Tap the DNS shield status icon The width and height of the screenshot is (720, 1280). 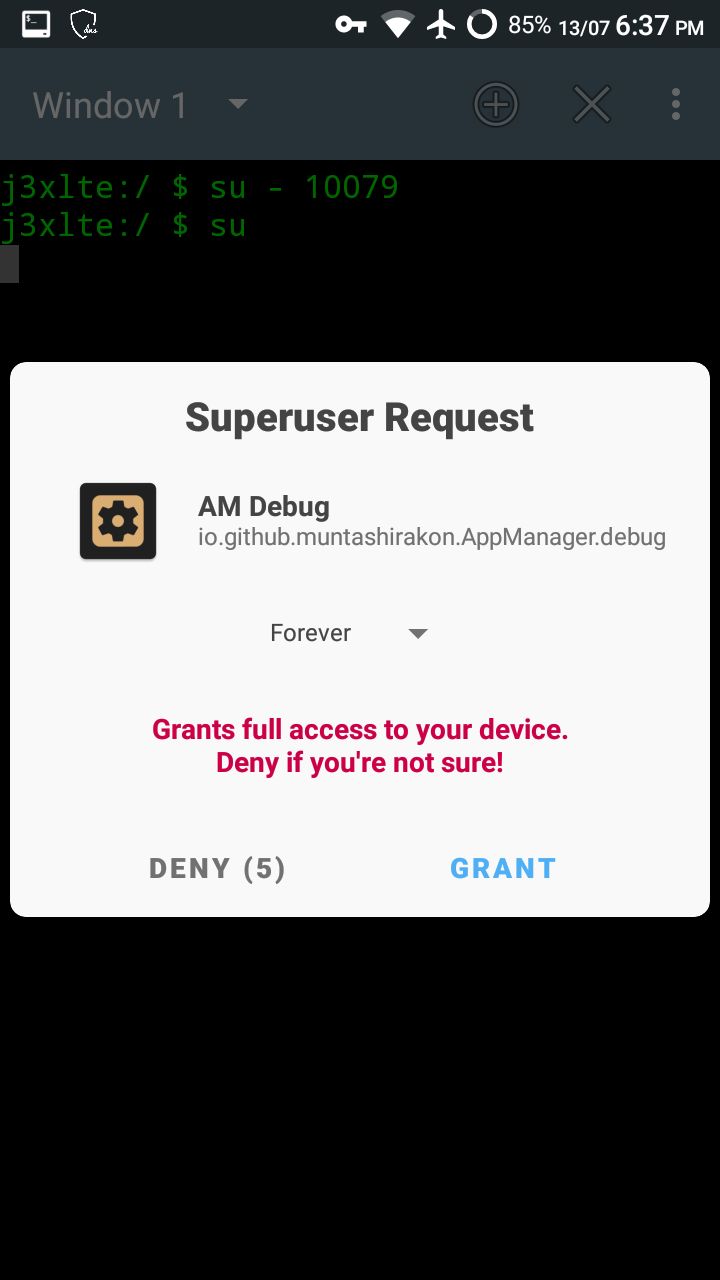coord(84,24)
